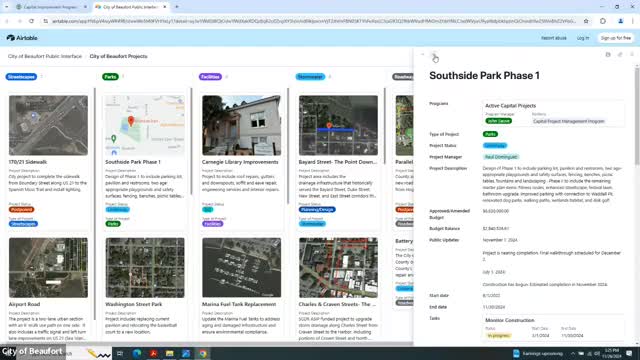Click the blue Streetscapes column header tag

tap(21, 77)
